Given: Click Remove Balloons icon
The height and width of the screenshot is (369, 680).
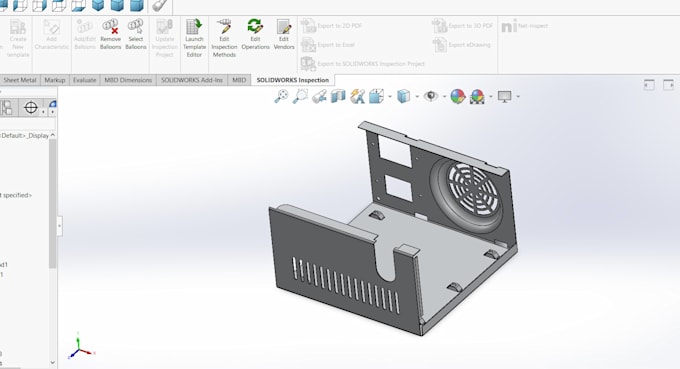Looking at the screenshot, I should point(110,35).
